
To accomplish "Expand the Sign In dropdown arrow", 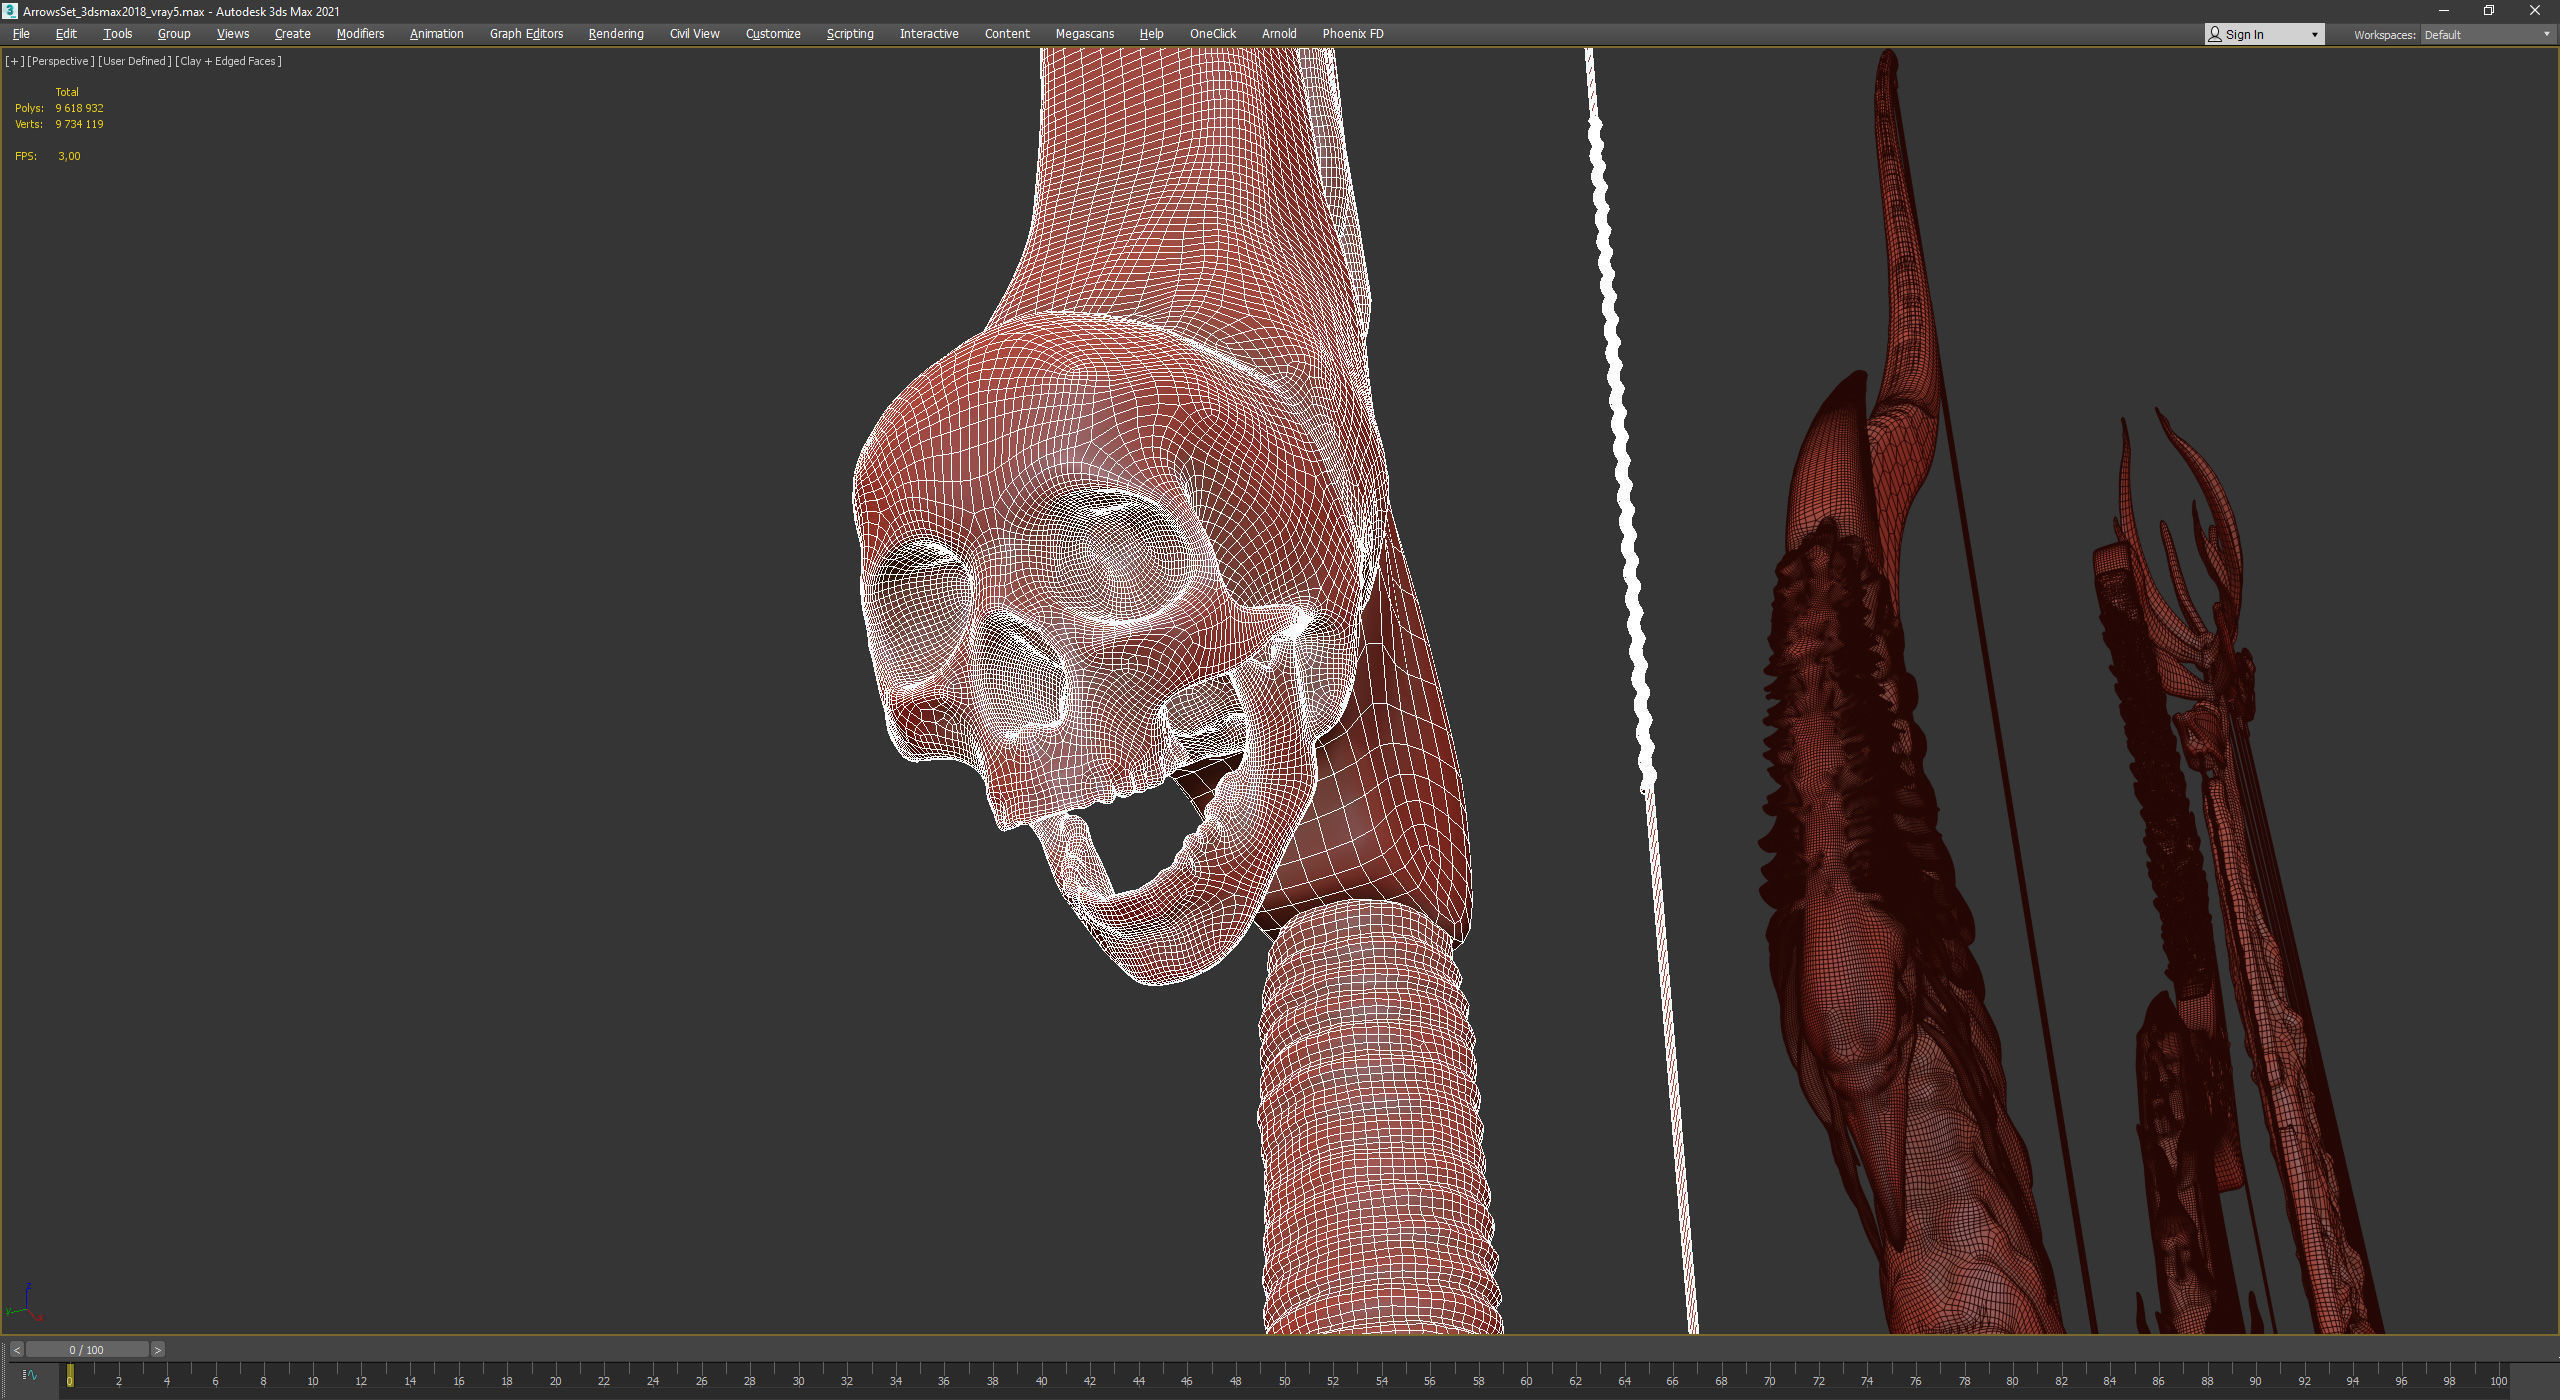I will (x=2314, y=35).
